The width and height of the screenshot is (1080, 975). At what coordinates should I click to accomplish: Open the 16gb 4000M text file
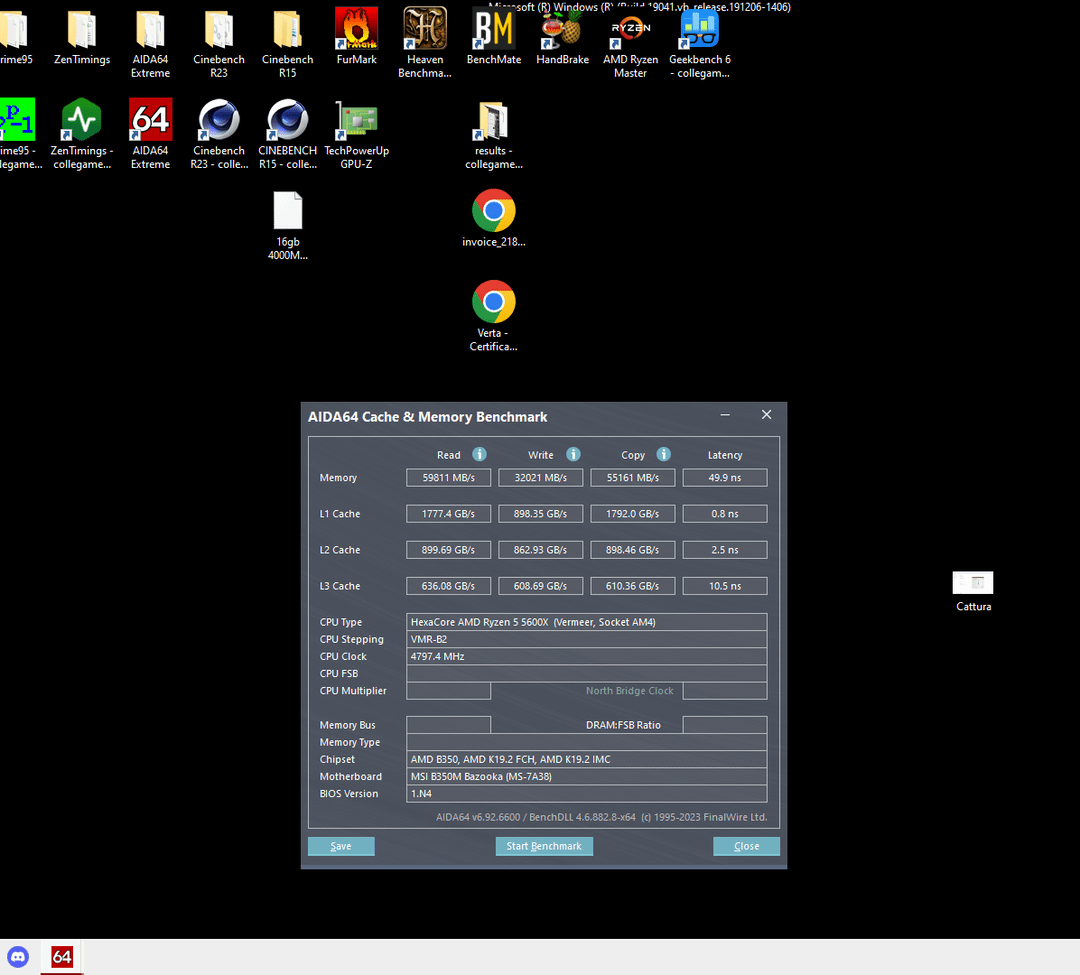pos(288,226)
